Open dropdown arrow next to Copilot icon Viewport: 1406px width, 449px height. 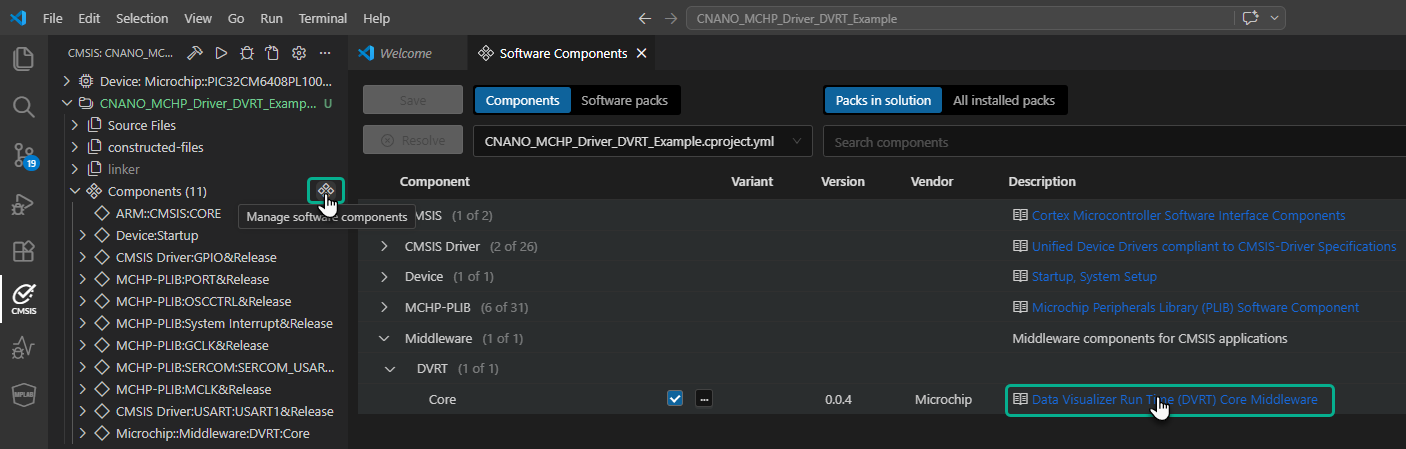click(x=1274, y=19)
